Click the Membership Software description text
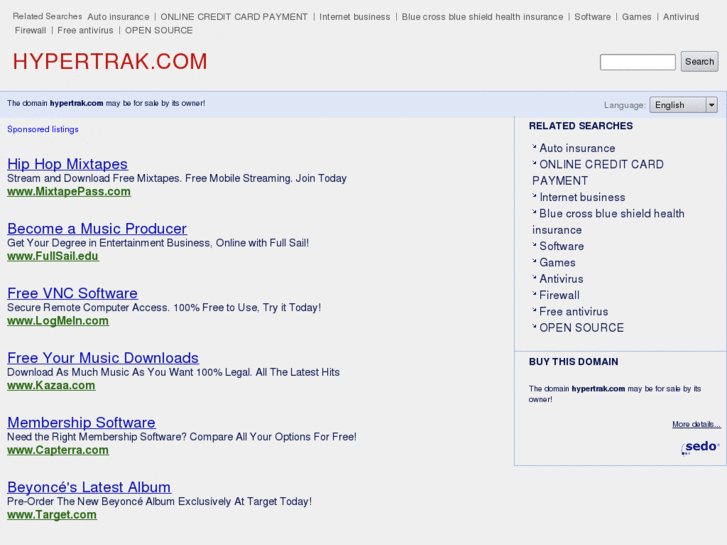The height and width of the screenshot is (545, 727). pyautogui.click(x=182, y=437)
